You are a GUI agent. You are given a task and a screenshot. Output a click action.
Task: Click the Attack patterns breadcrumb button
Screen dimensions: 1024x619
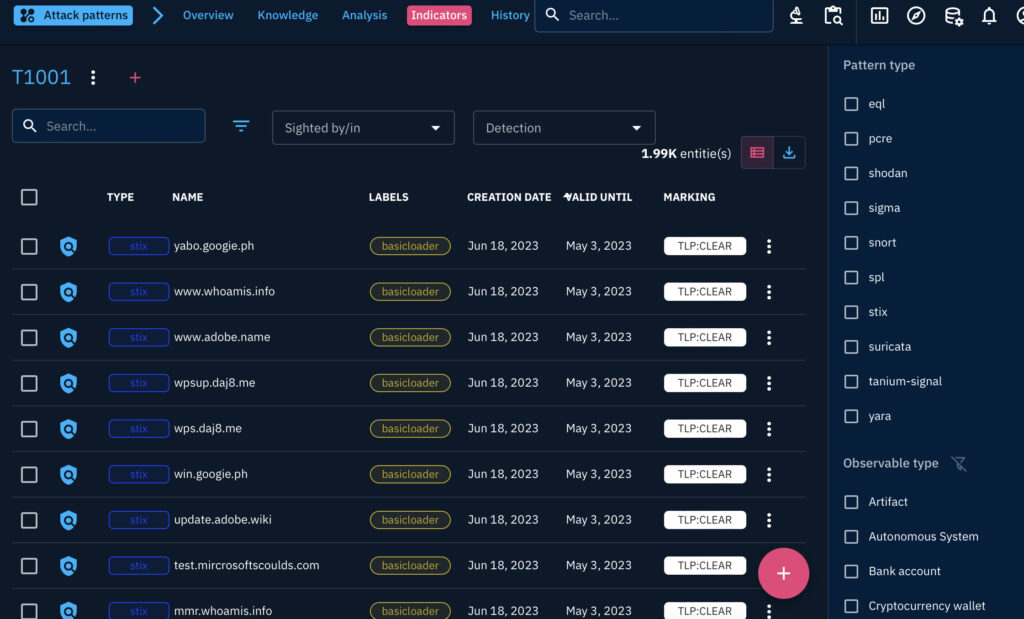(73, 16)
